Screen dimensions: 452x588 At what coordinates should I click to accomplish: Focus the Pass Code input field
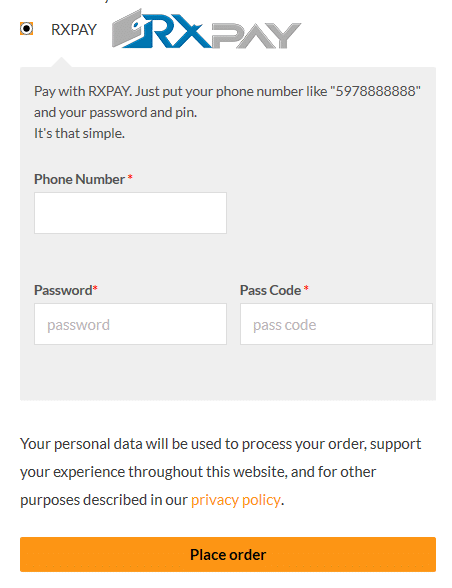pyautogui.click(x=336, y=324)
